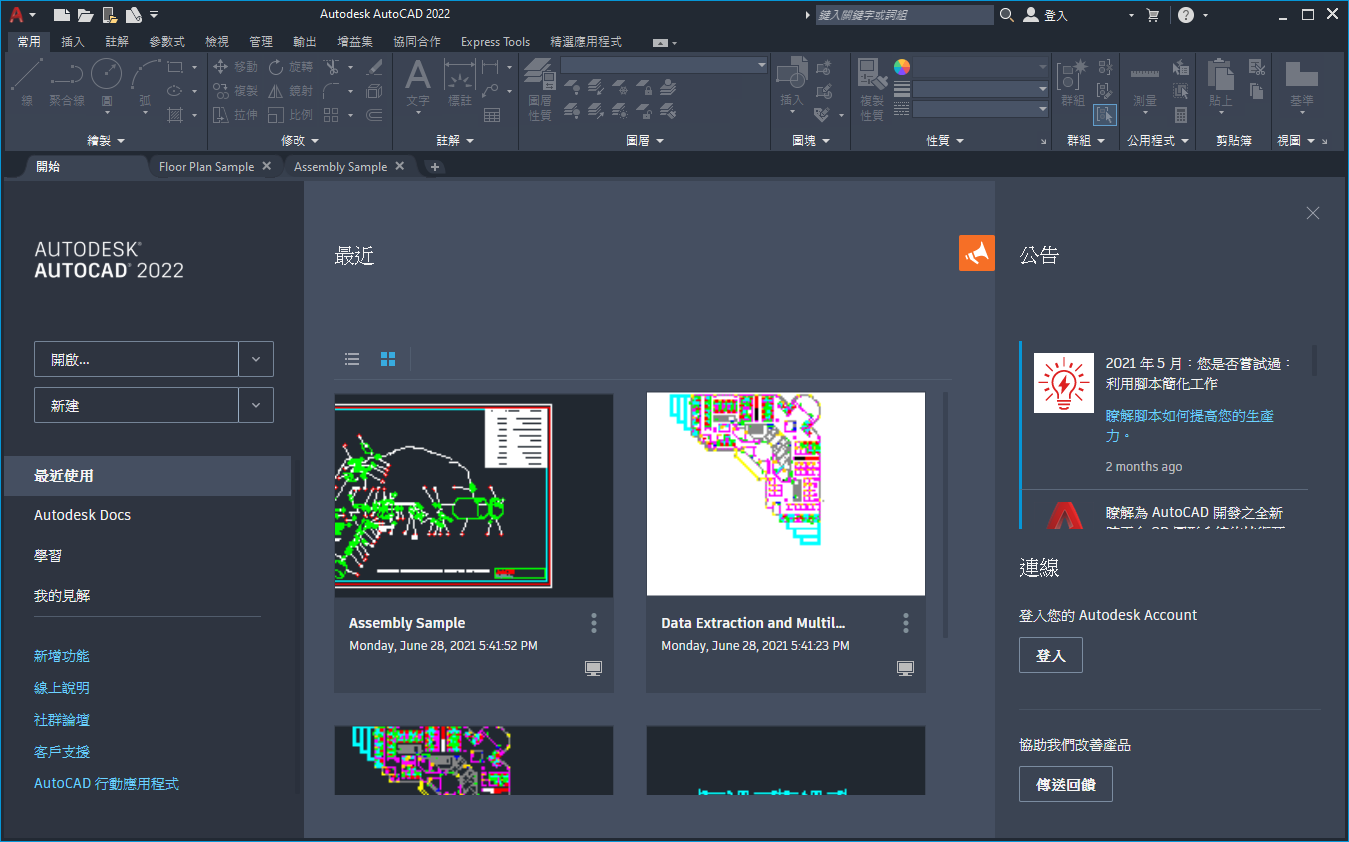Click the Erase tool icon
This screenshot has height=842, width=1349.
(375, 67)
